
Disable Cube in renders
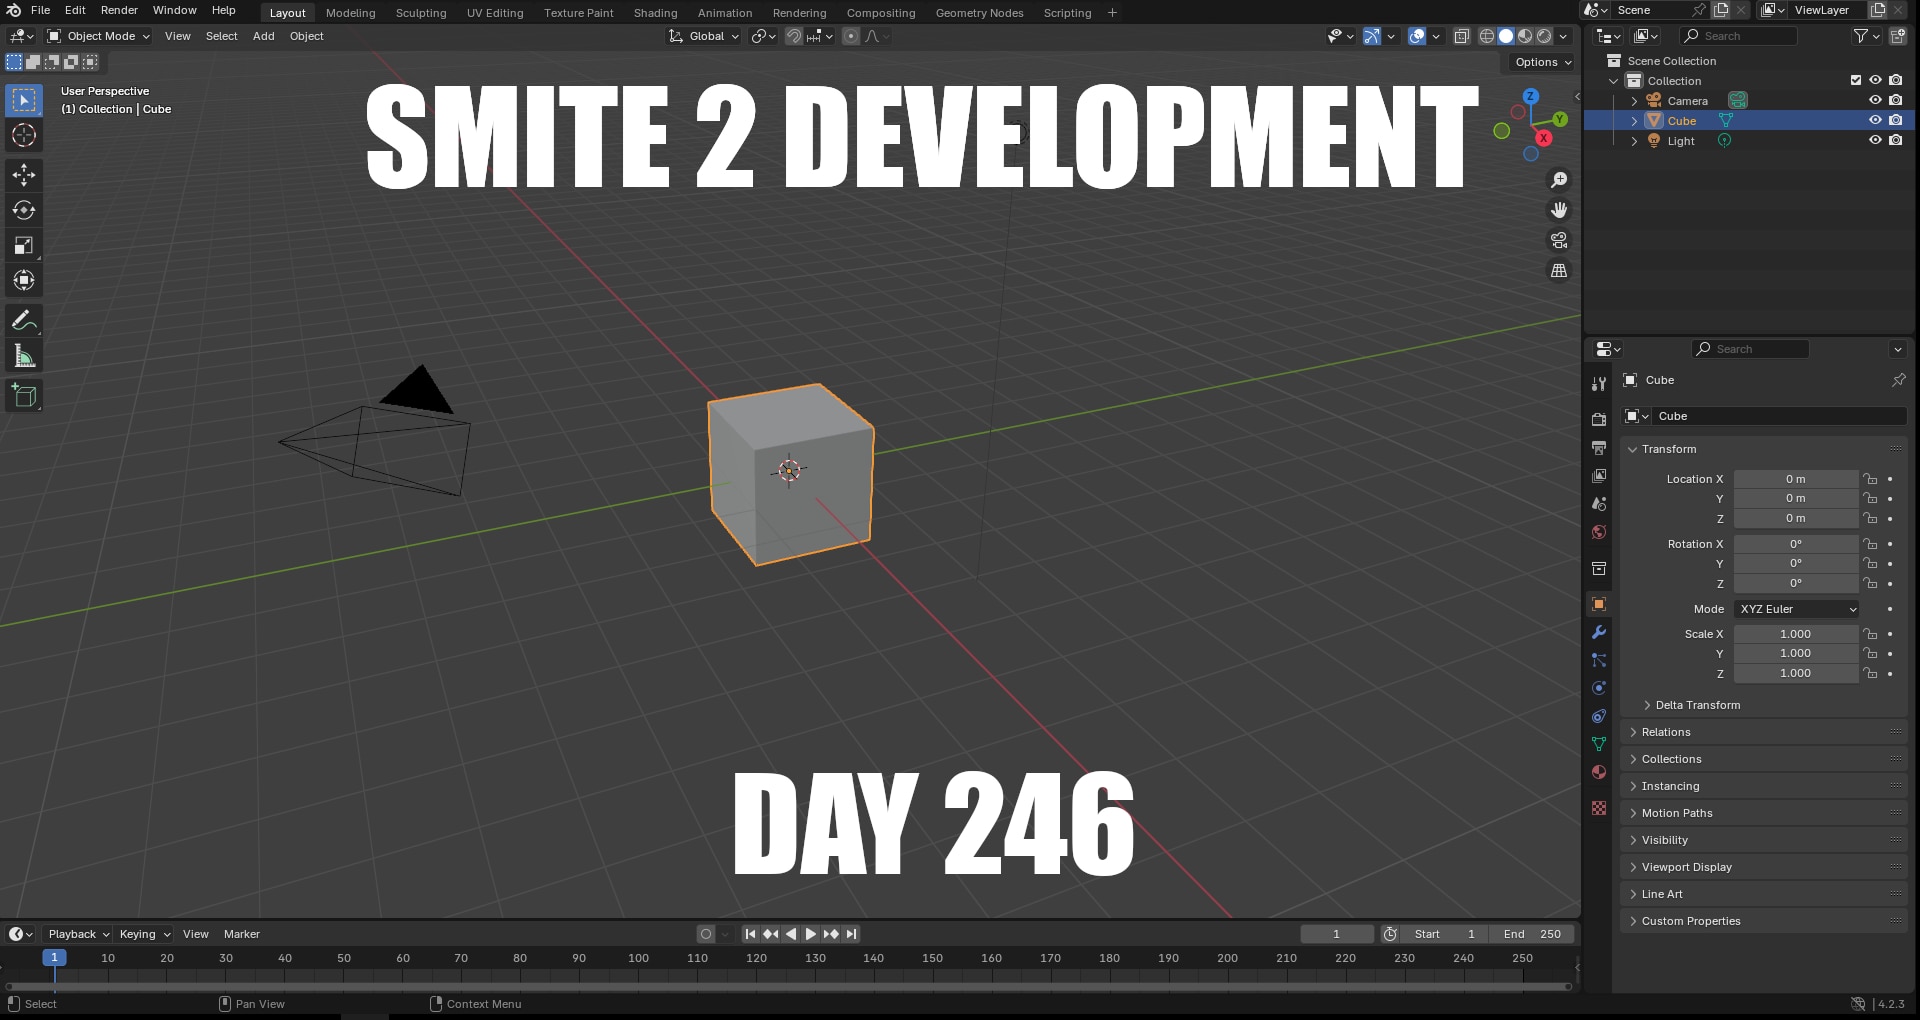pos(1896,120)
